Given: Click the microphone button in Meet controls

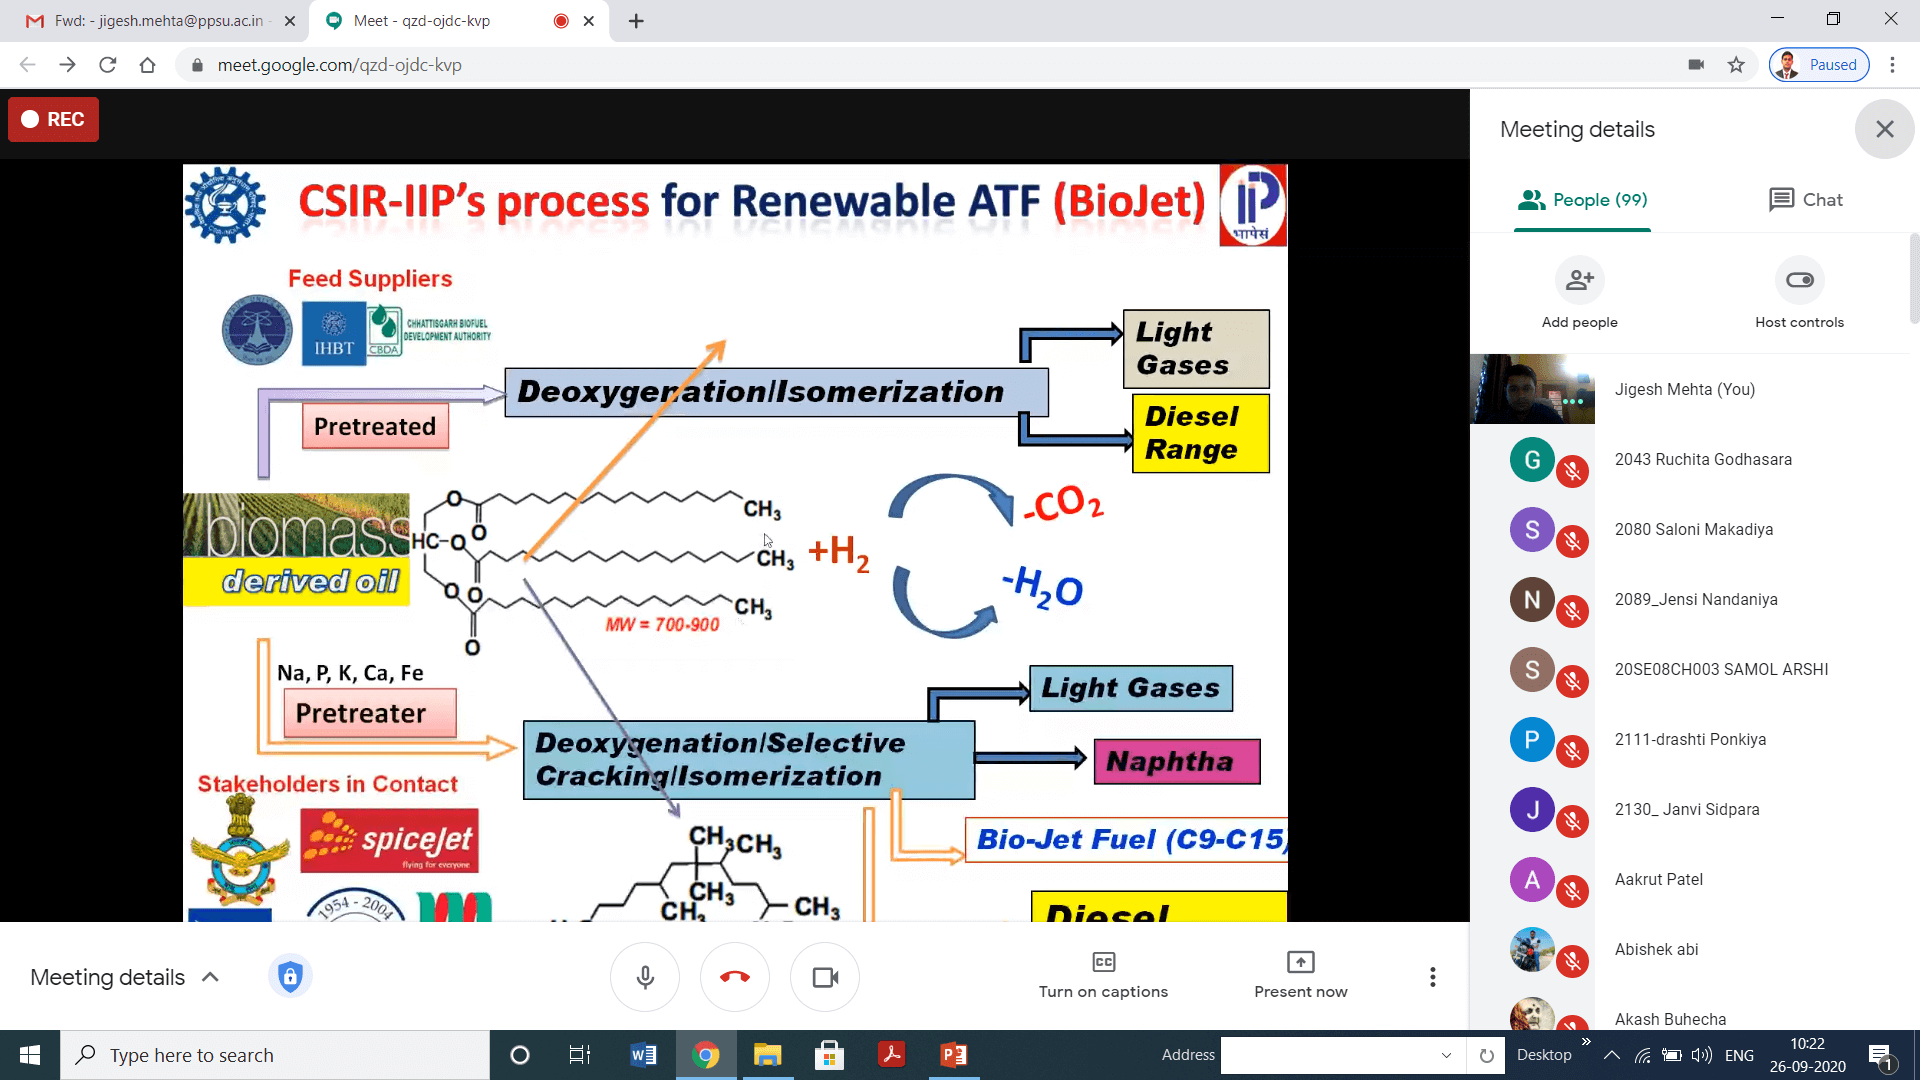Looking at the screenshot, I should 645,977.
